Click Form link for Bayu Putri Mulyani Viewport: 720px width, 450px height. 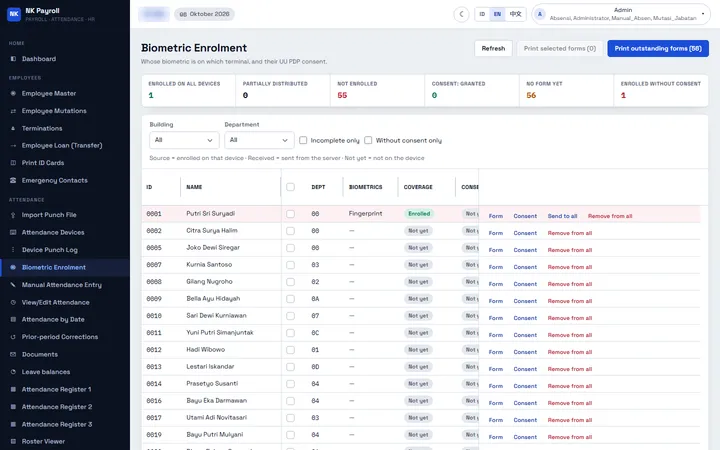(x=495, y=437)
